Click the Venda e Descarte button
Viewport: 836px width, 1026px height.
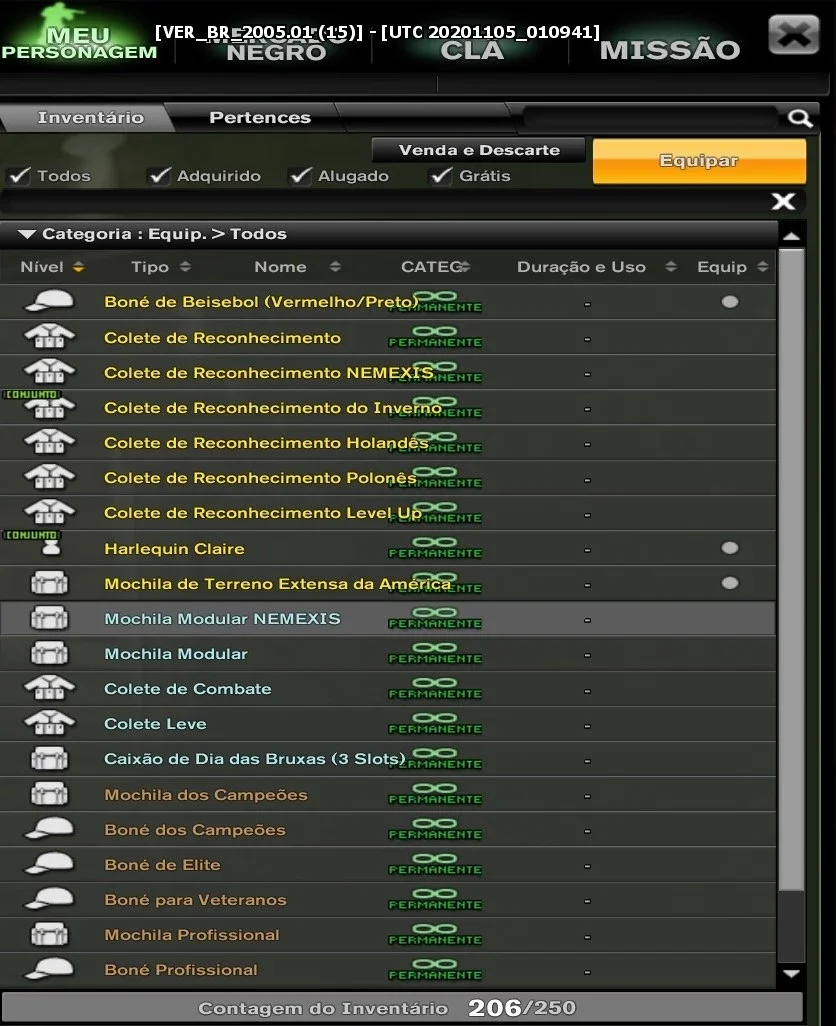point(479,150)
